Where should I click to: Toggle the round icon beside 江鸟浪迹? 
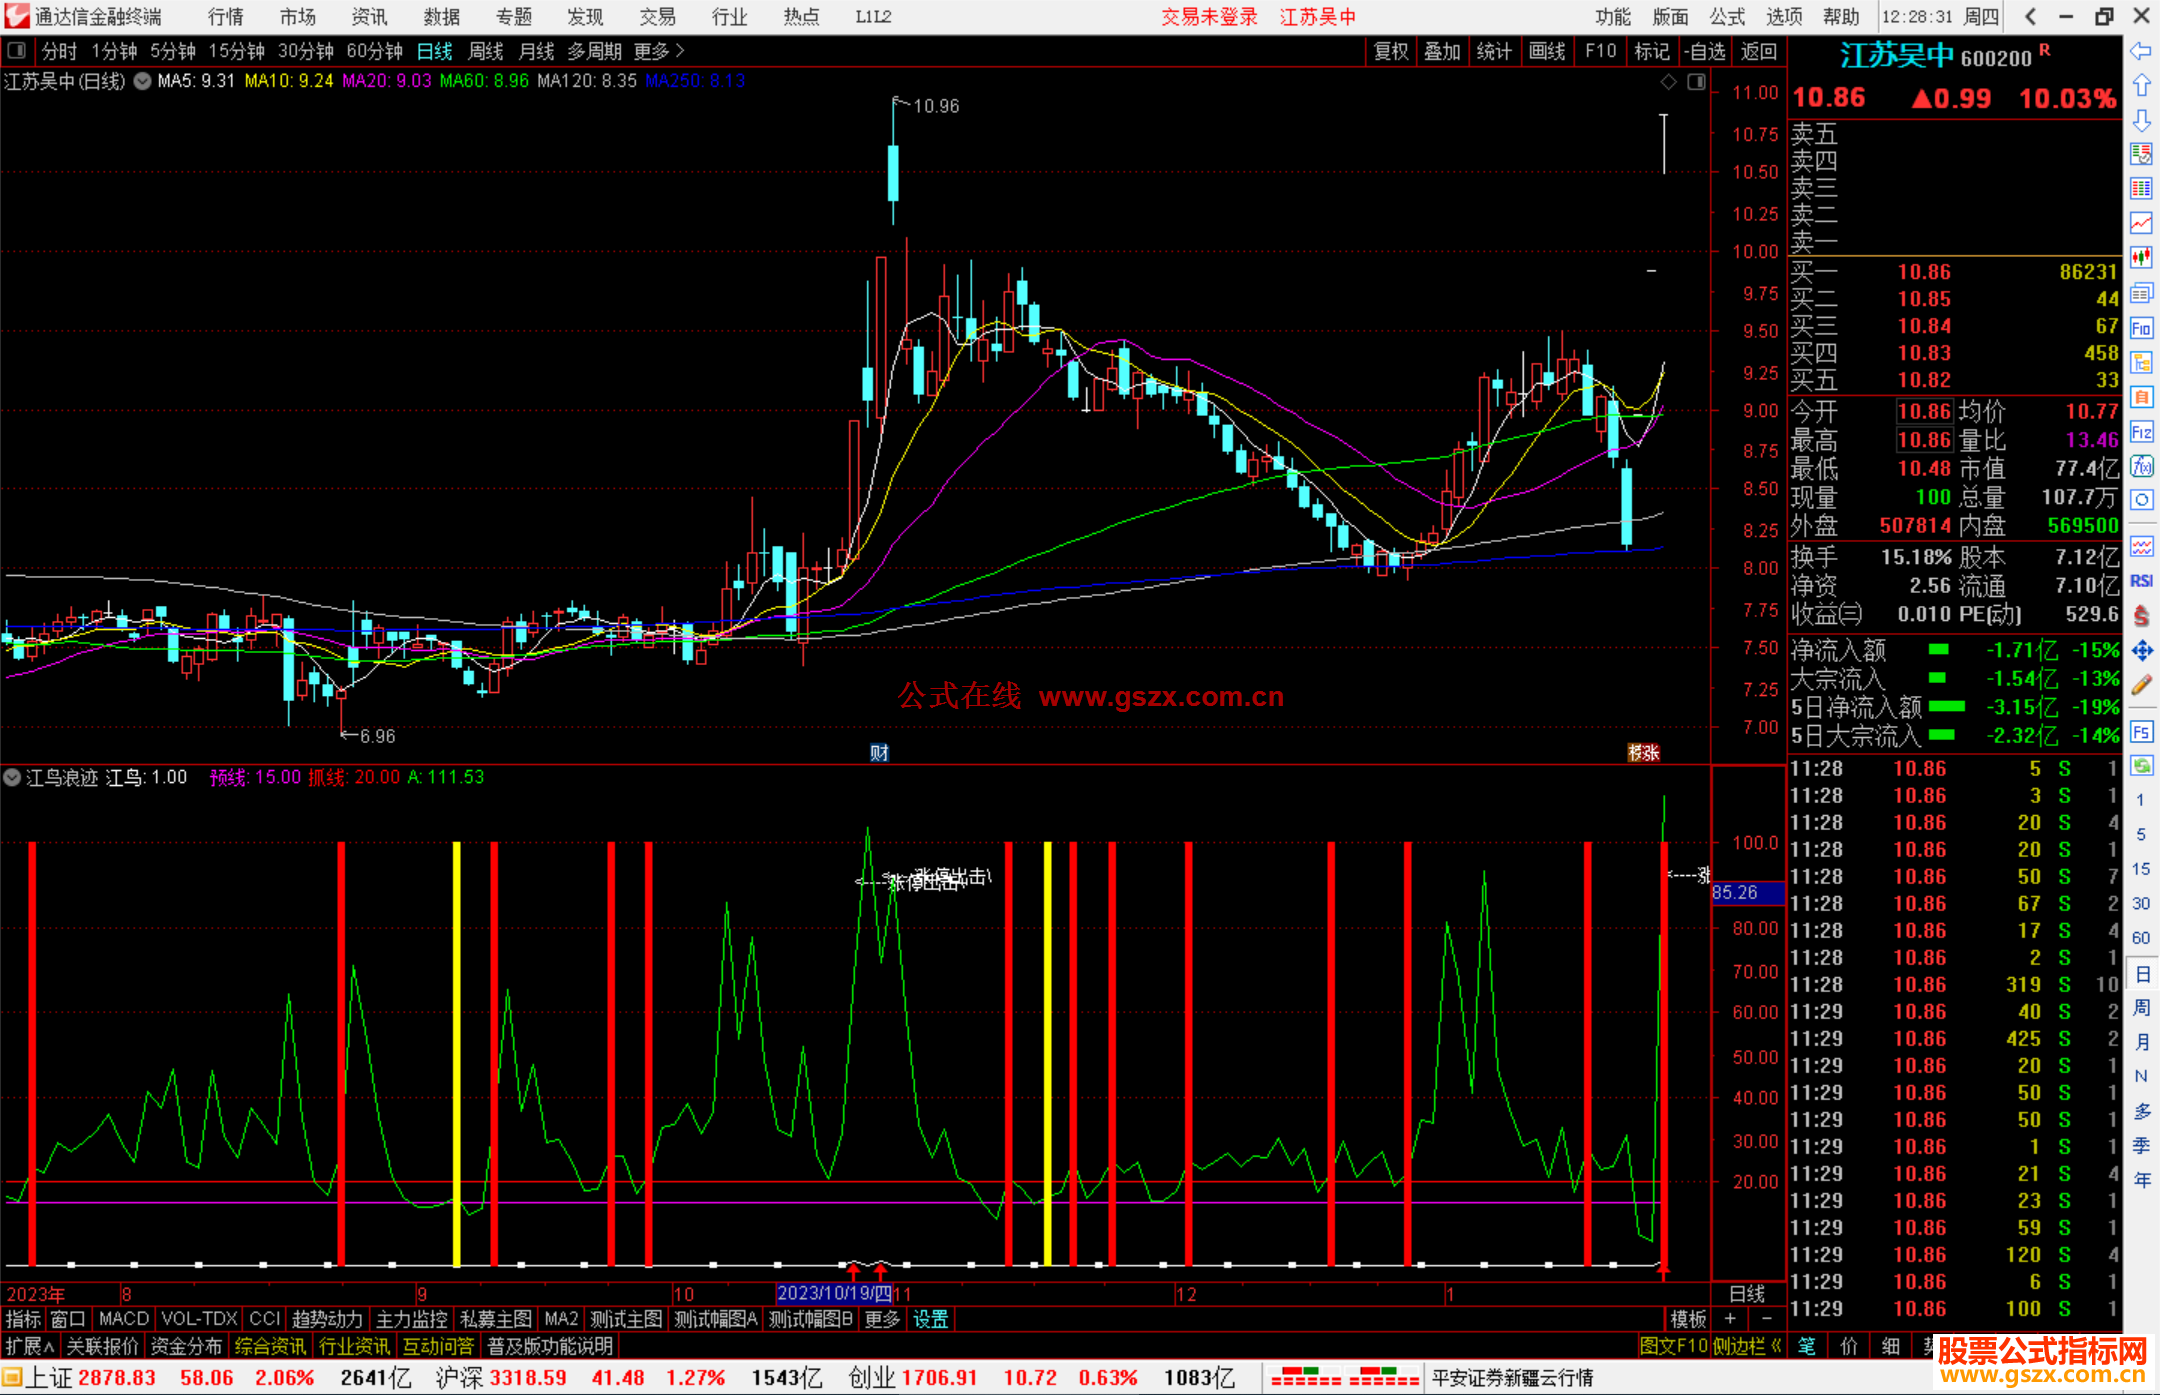pyautogui.click(x=12, y=777)
